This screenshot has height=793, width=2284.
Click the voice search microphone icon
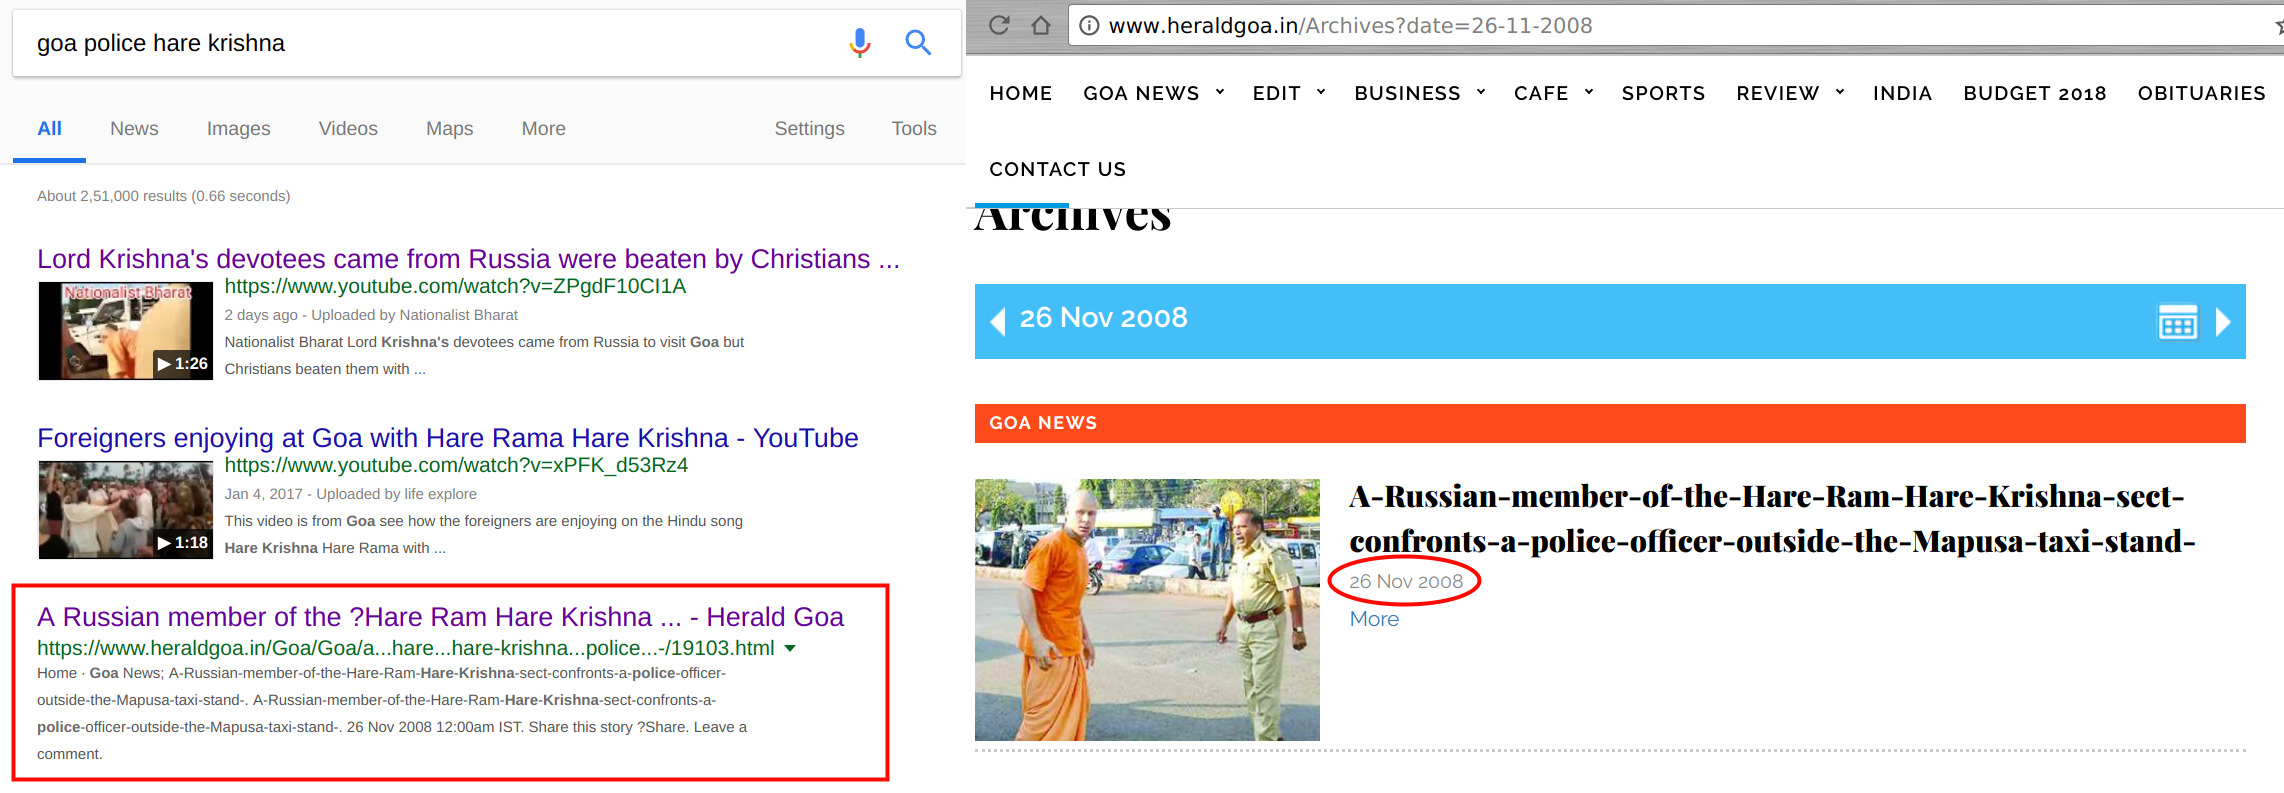[x=859, y=42]
